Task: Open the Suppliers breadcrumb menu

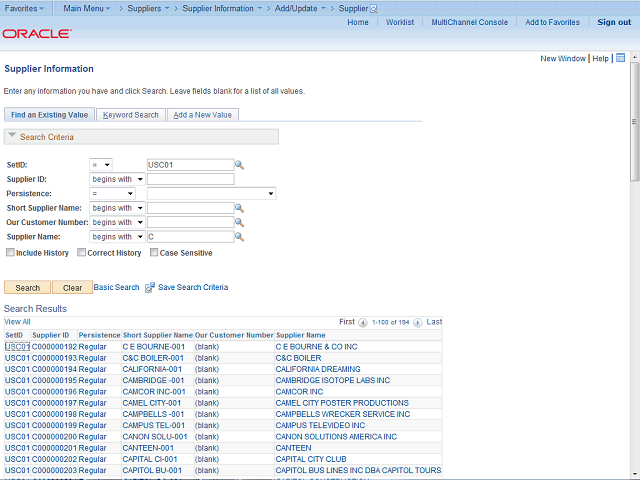Action: point(148,8)
